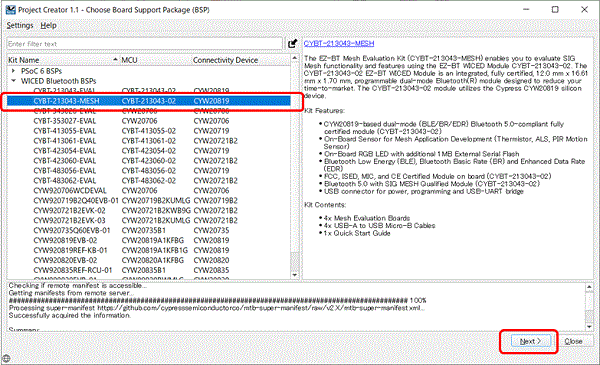
Task: Click the 'Successfully acquired the information' log line
Action: [70, 315]
